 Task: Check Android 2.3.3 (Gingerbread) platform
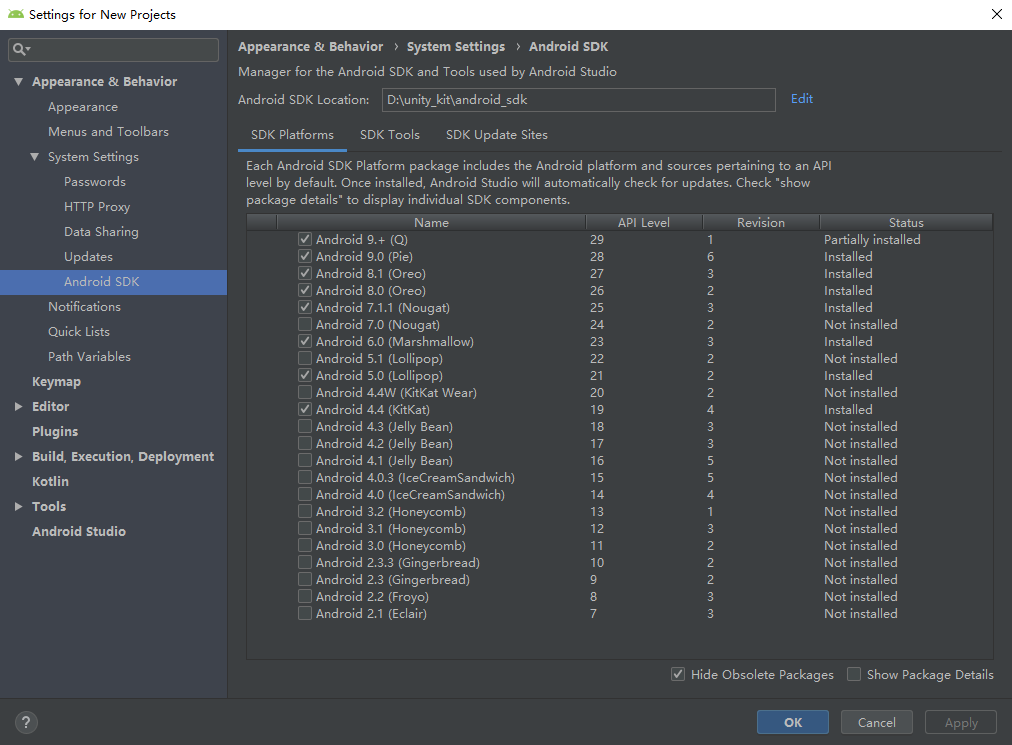[x=305, y=562]
